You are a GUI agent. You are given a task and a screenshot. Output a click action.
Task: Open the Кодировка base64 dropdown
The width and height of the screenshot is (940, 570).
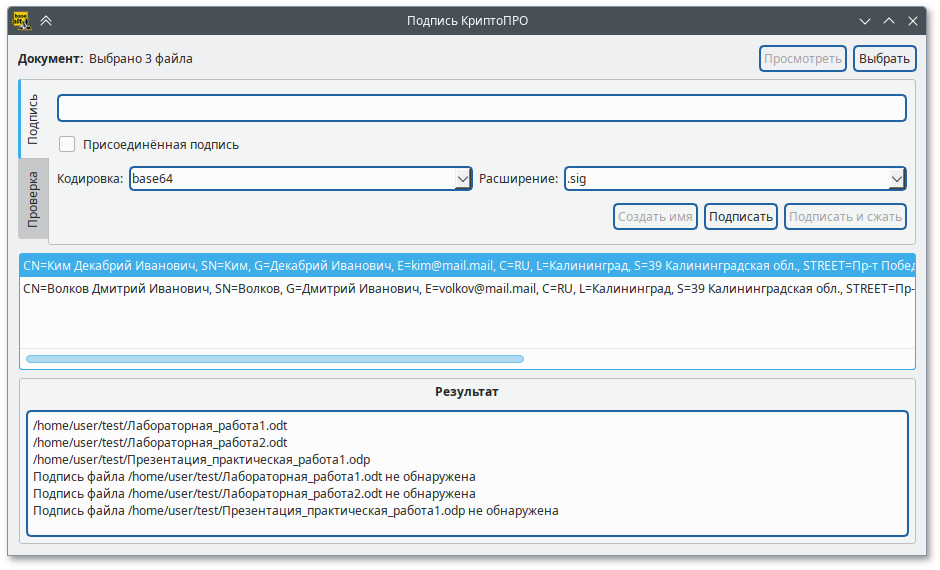301,178
